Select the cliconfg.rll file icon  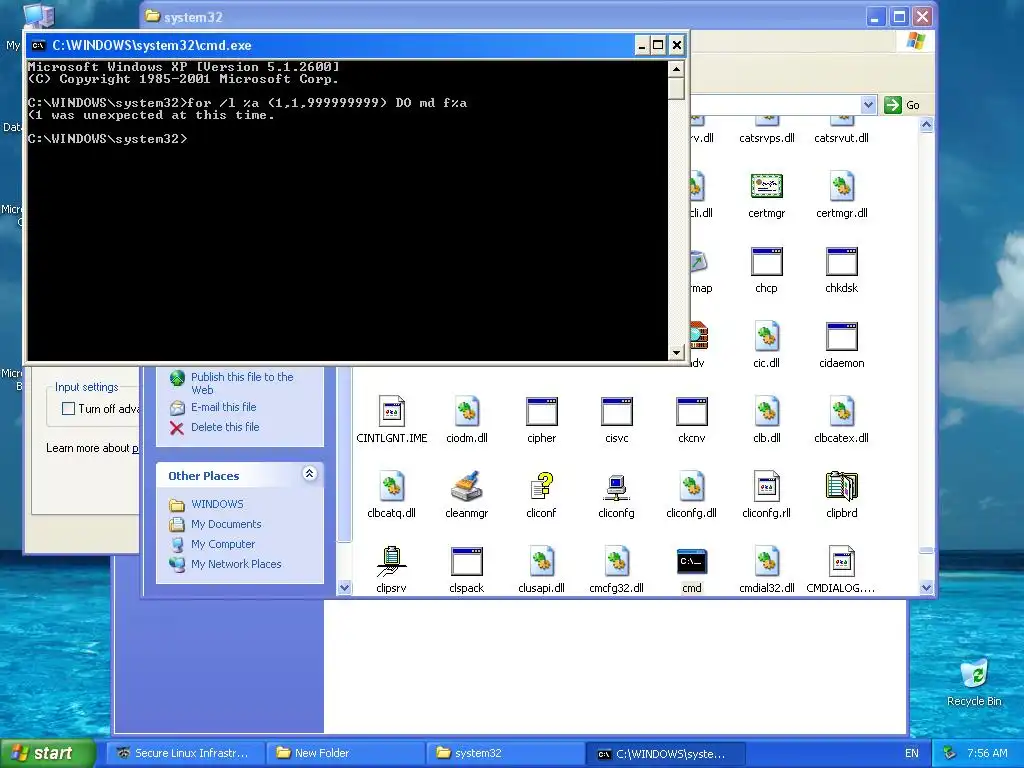click(x=766, y=487)
